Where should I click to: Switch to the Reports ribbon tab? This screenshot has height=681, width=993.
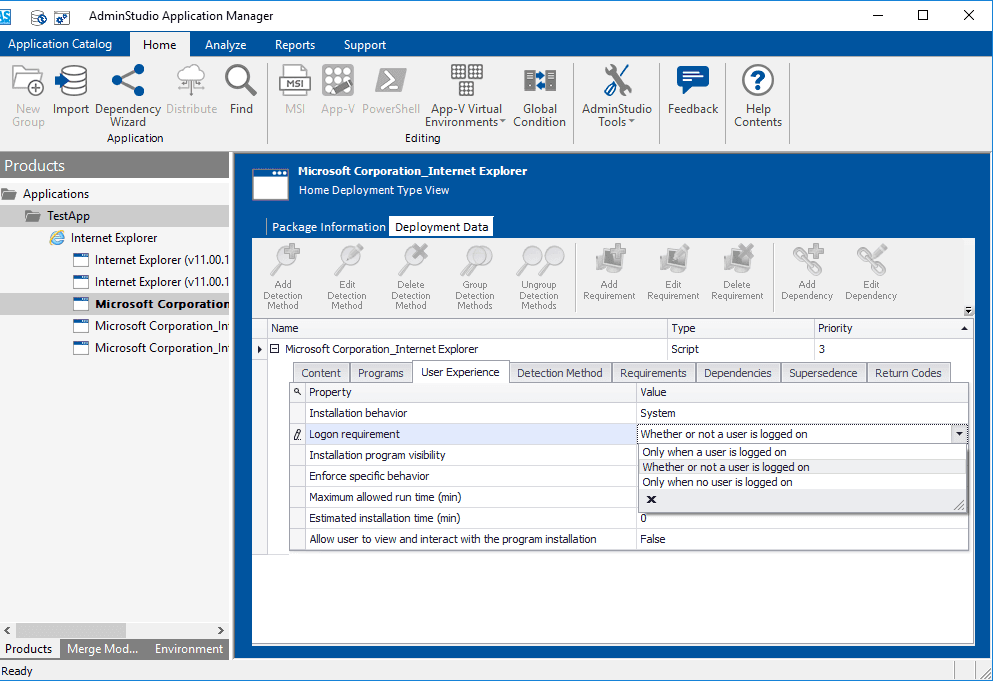[x=294, y=44]
